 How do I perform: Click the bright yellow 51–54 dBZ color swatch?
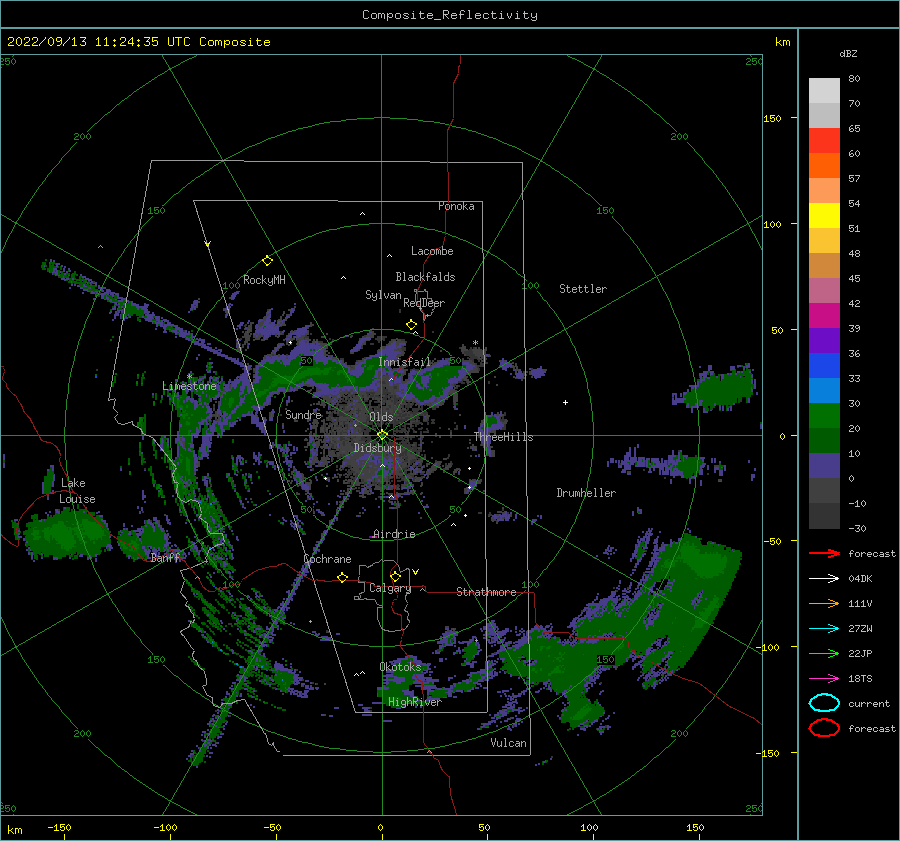(x=824, y=216)
